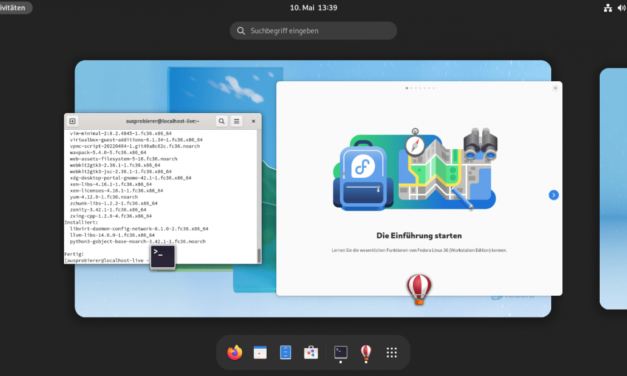Open the Calendar app in the dock
This screenshot has width=627, height=376.
coord(260,352)
